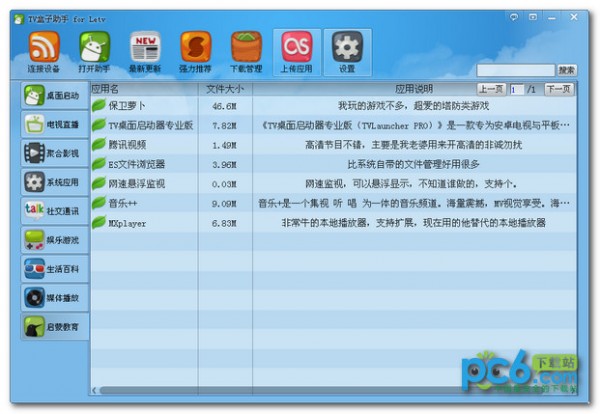600x414 pixels.
Task: Click the 3.96M file size cell
Action: tap(224, 165)
